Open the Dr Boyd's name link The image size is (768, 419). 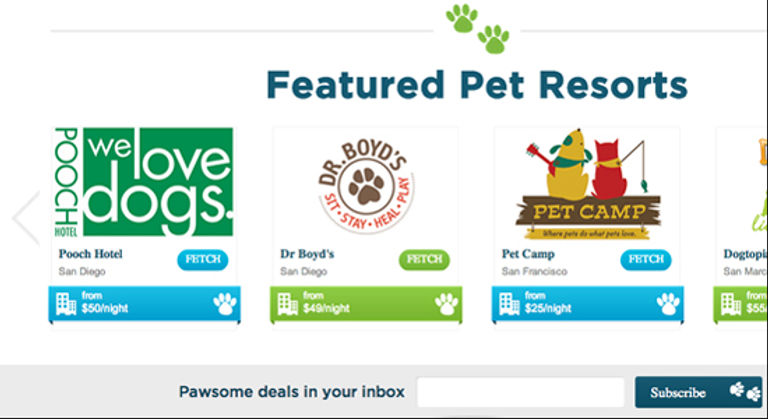[307, 254]
